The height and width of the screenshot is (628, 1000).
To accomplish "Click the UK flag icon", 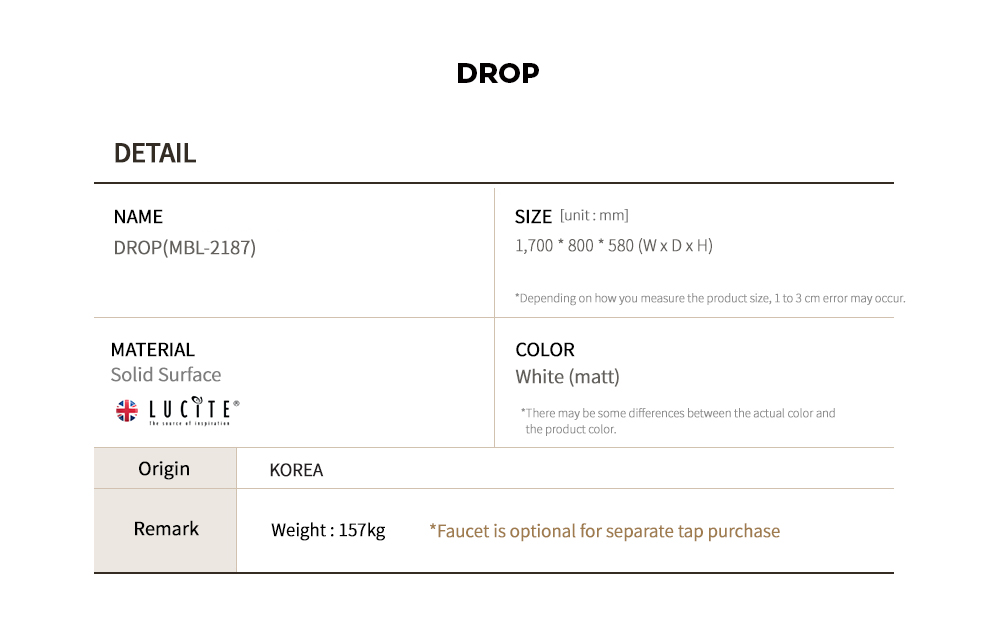I will click(x=127, y=411).
